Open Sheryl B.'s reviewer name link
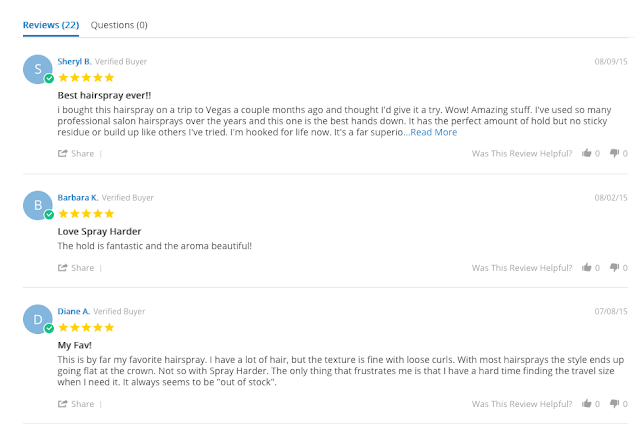 pyautogui.click(x=74, y=61)
